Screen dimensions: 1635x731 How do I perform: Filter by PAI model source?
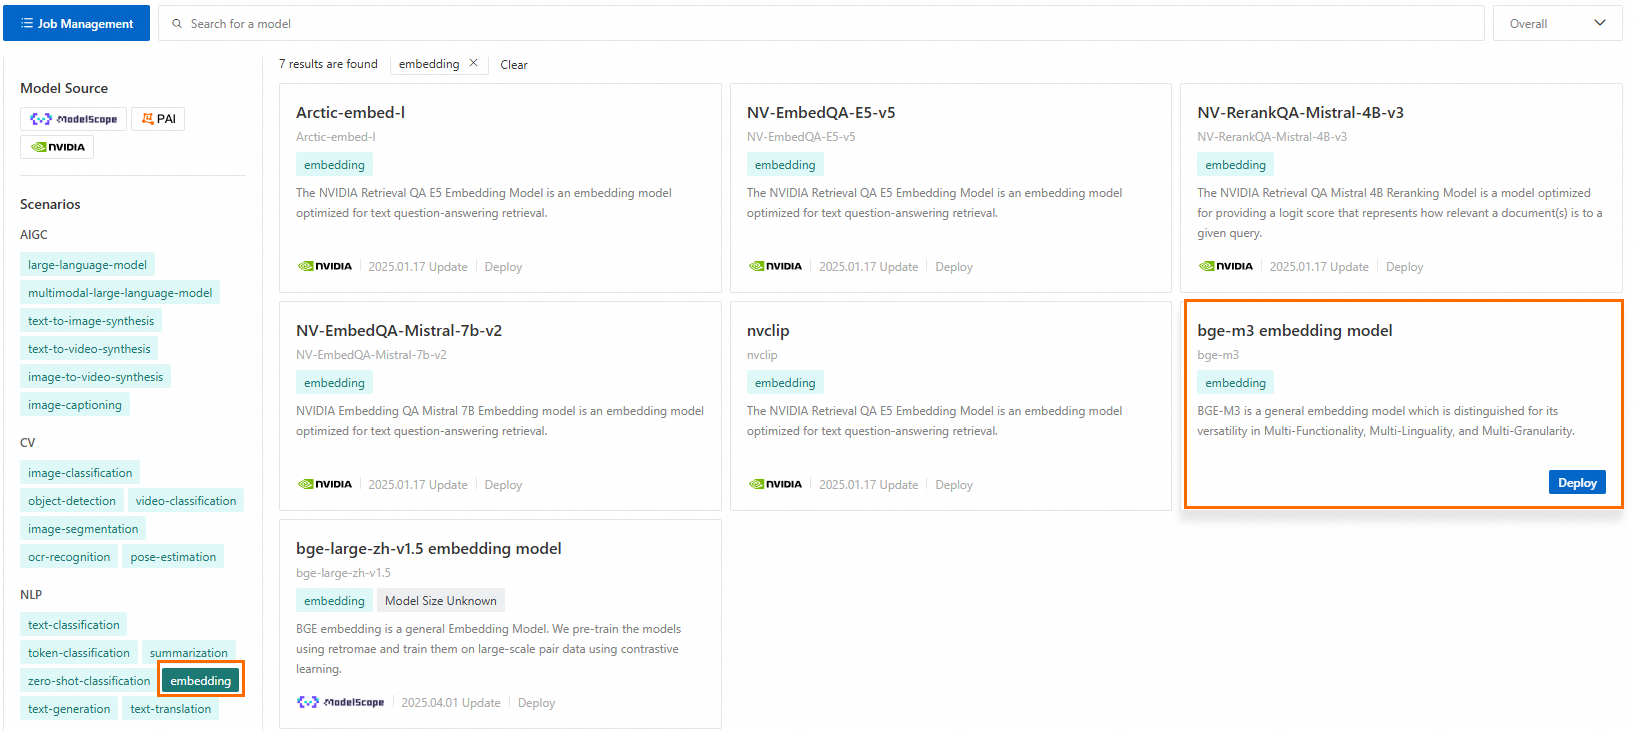[x=158, y=119]
